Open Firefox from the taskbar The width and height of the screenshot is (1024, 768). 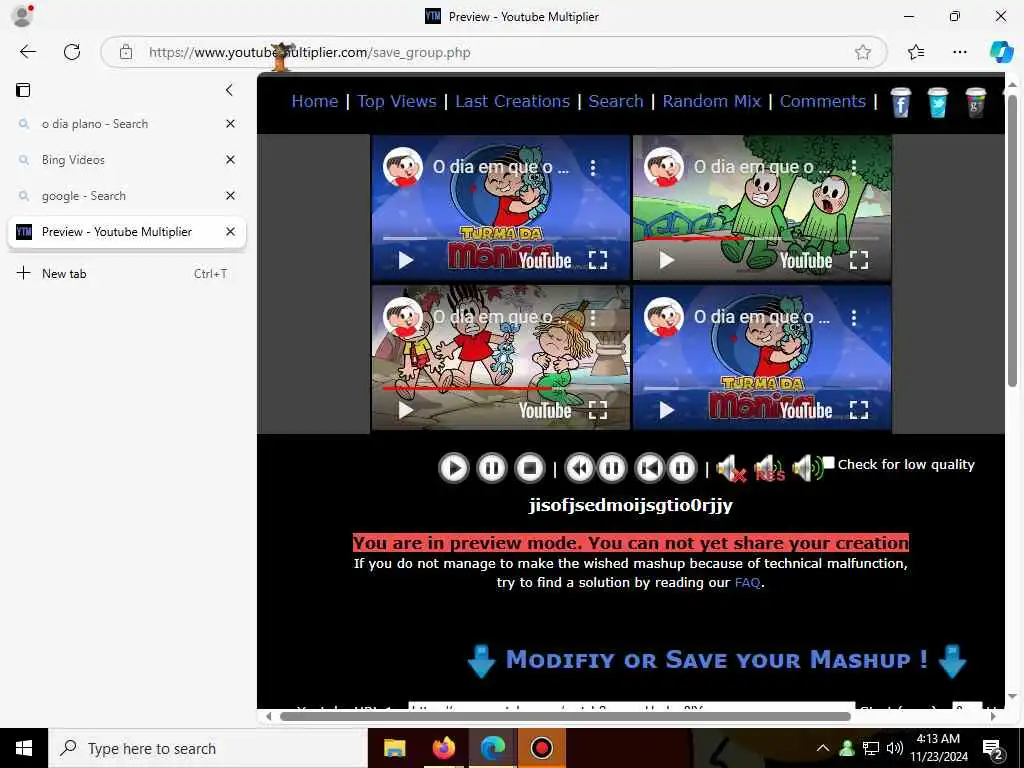click(443, 748)
